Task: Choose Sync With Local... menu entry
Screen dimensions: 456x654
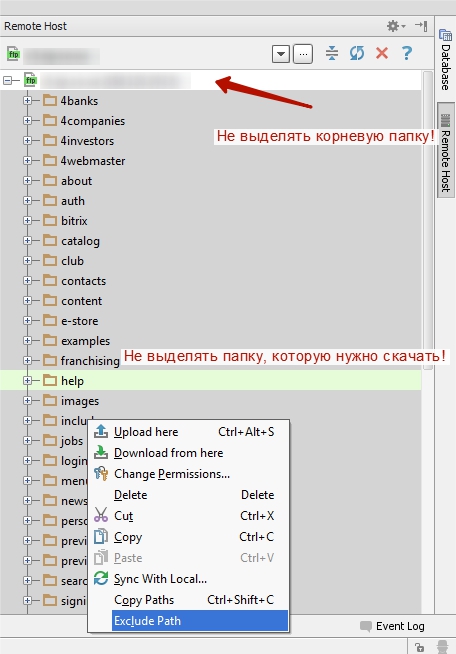Action: tap(188, 579)
